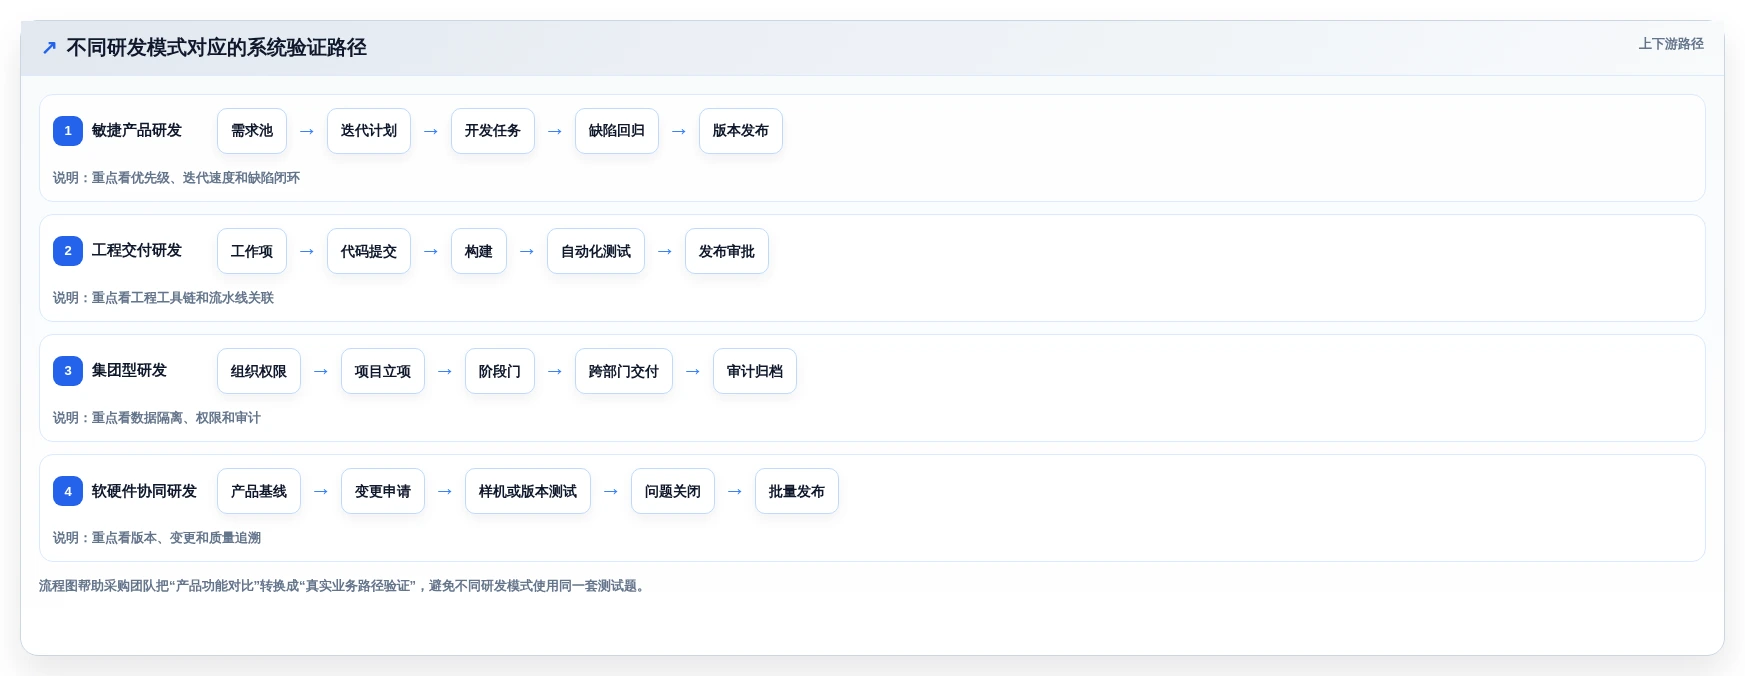Select the 版本发布 step box
Image resolution: width=1745 pixels, height=676 pixels.
pos(741,131)
